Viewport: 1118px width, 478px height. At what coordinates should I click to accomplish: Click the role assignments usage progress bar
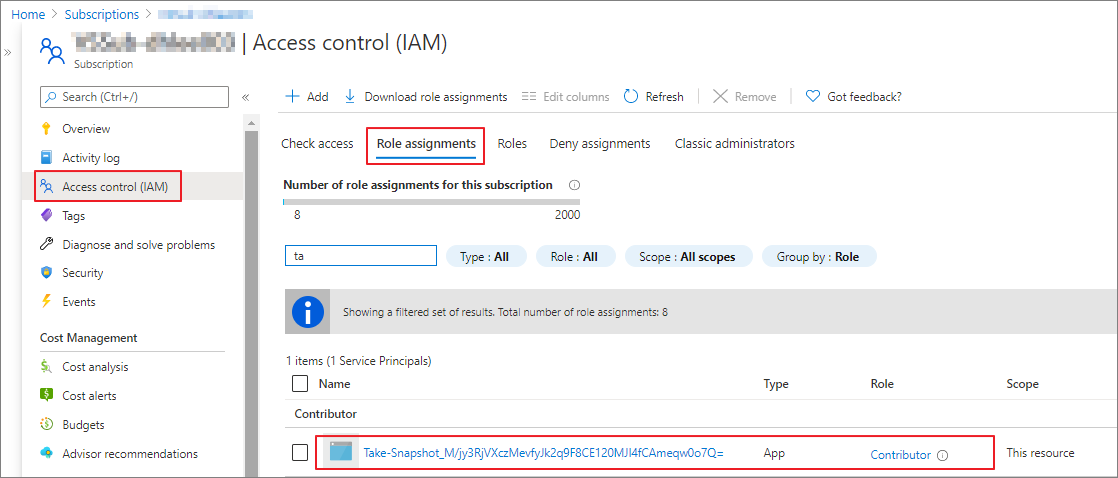click(431, 202)
